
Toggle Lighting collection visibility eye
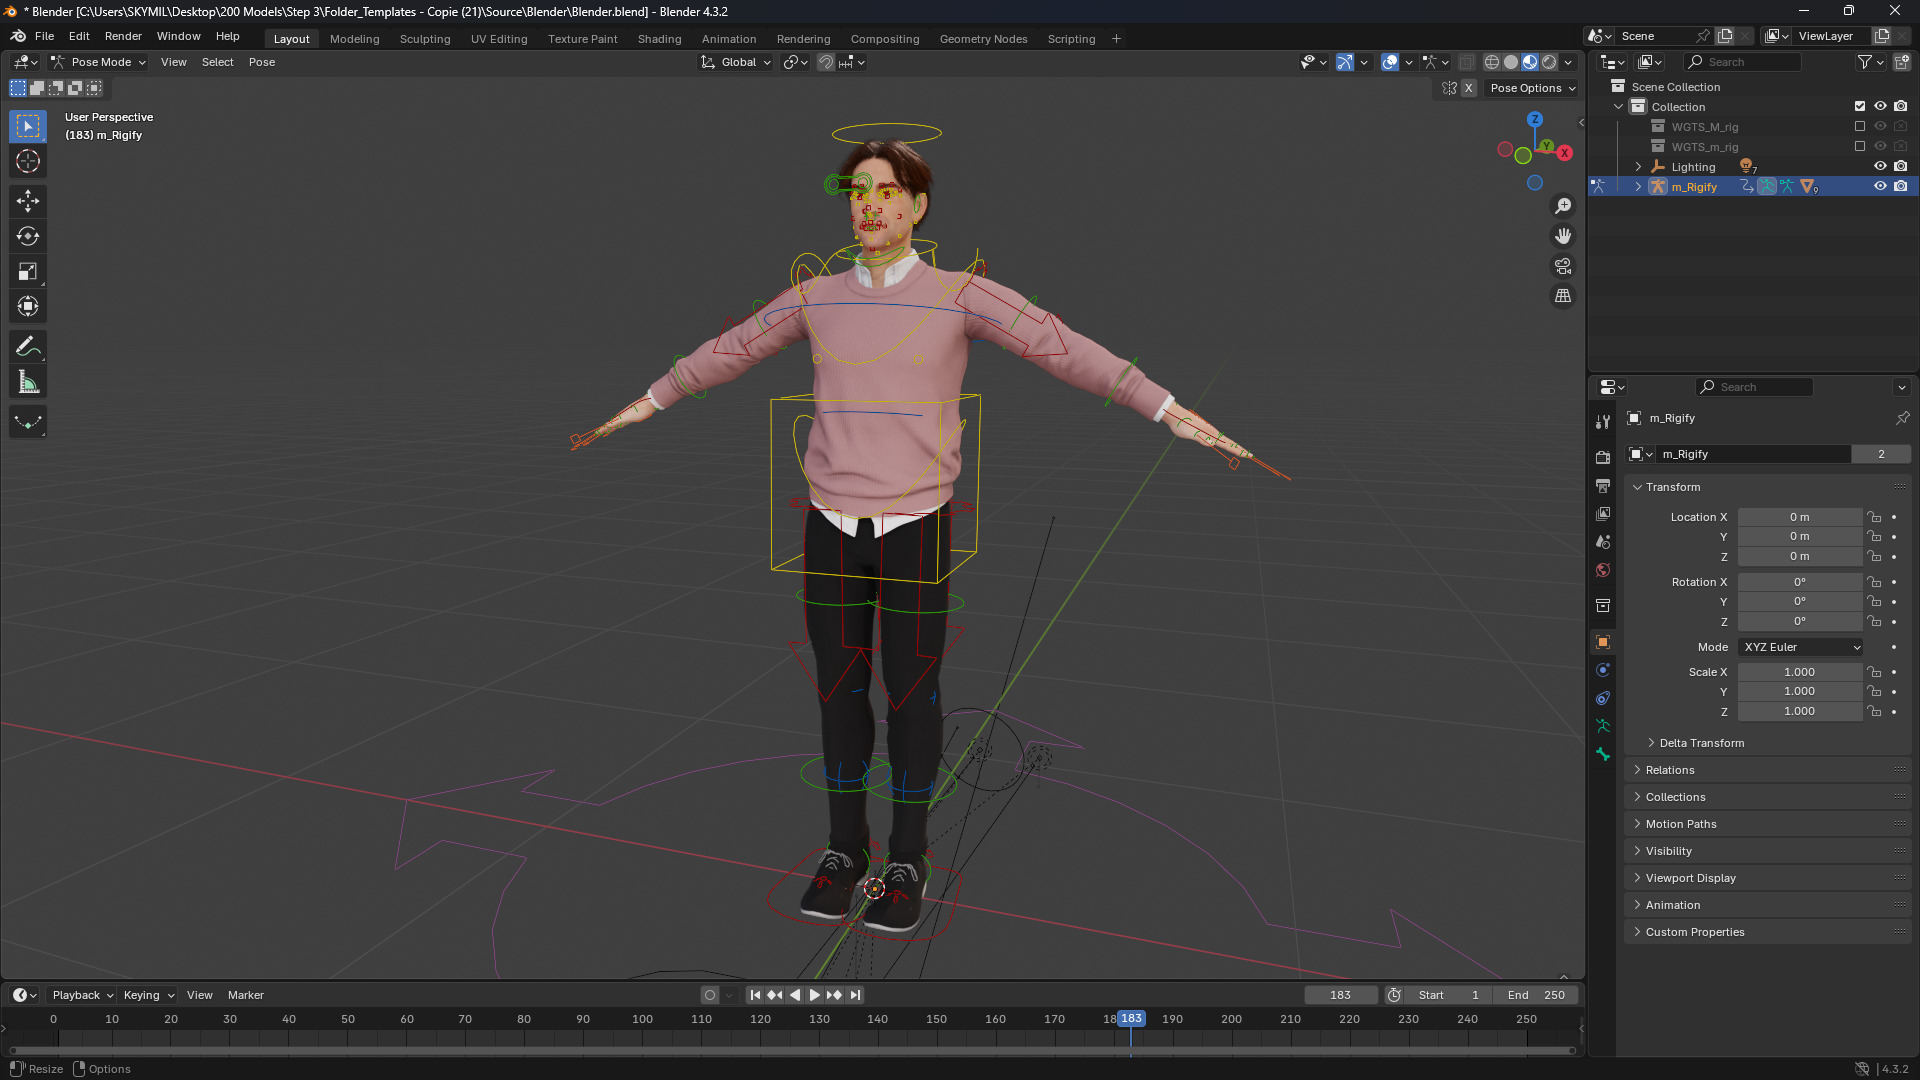1880,167
